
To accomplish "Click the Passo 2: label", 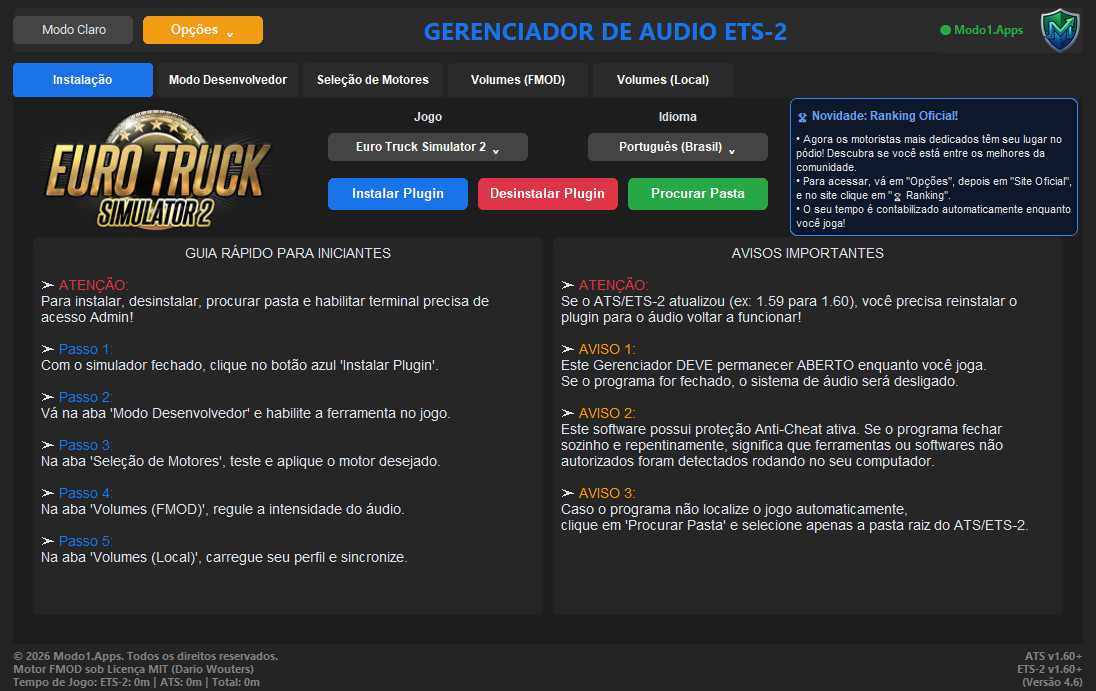I will pos(85,397).
